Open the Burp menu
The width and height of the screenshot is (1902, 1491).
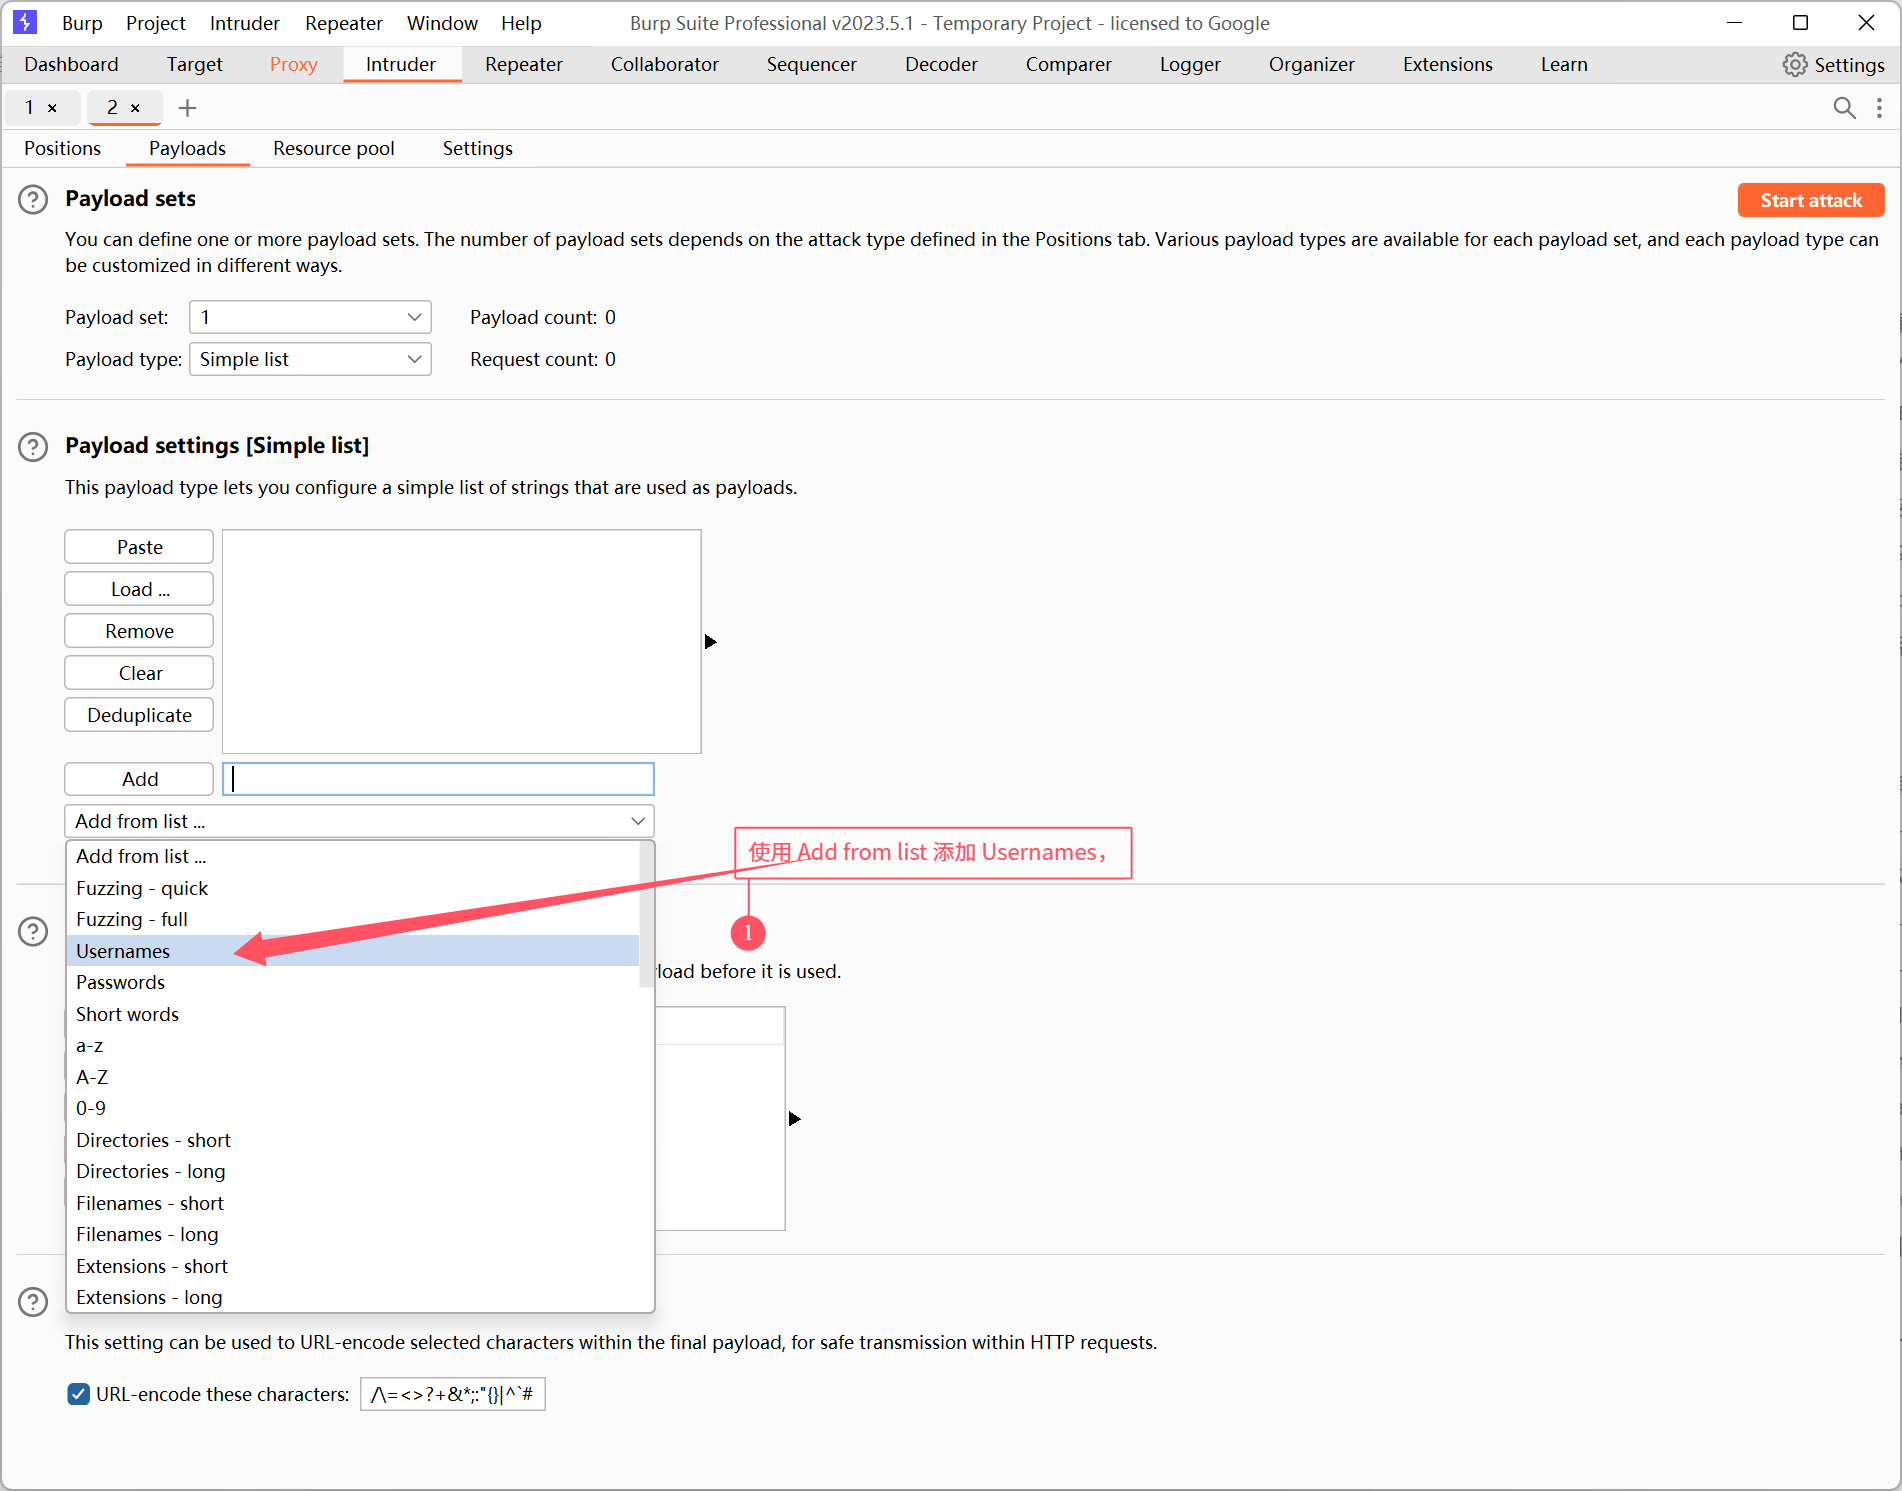click(82, 23)
